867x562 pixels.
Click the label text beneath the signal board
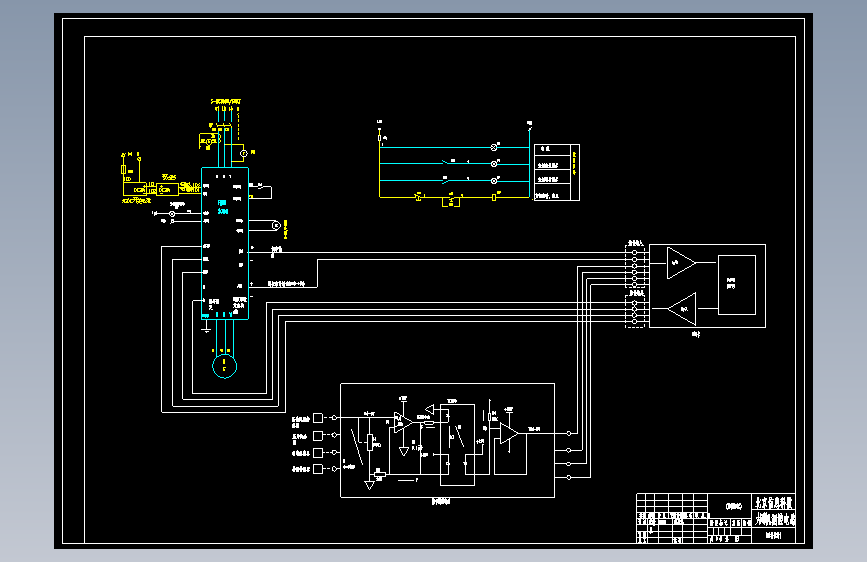click(441, 502)
